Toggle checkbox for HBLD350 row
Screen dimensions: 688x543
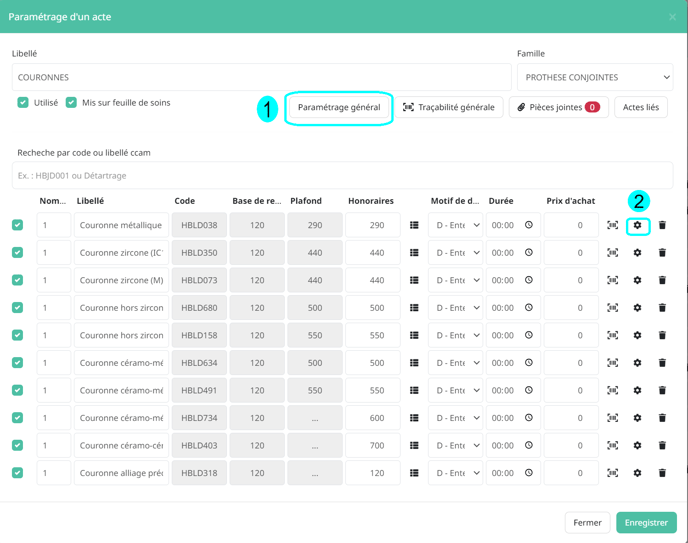18,253
